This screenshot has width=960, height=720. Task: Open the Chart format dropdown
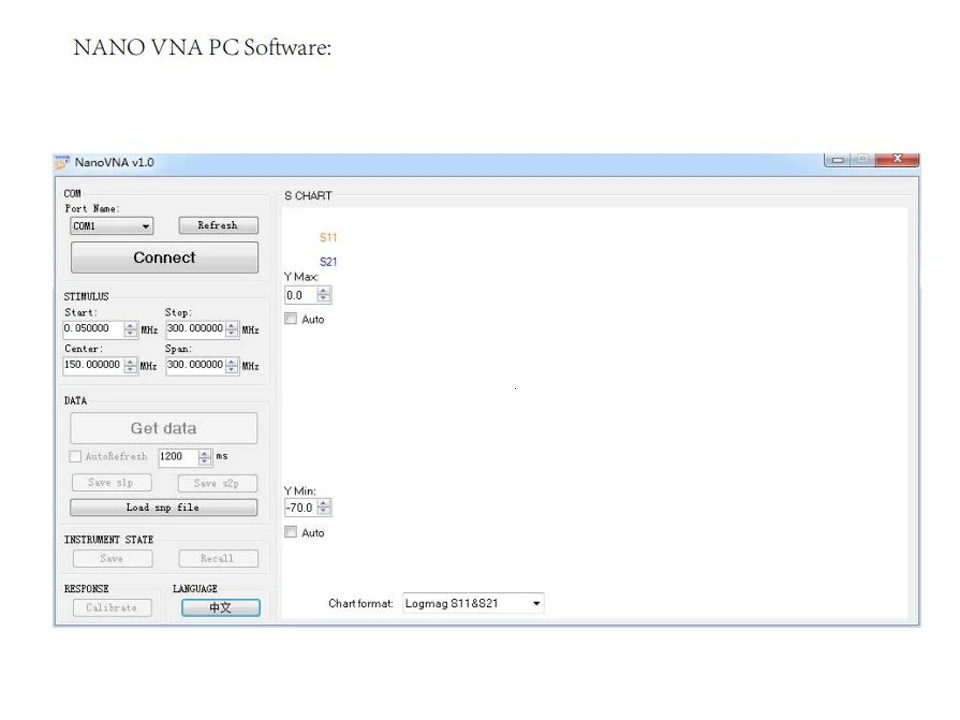(x=473, y=604)
